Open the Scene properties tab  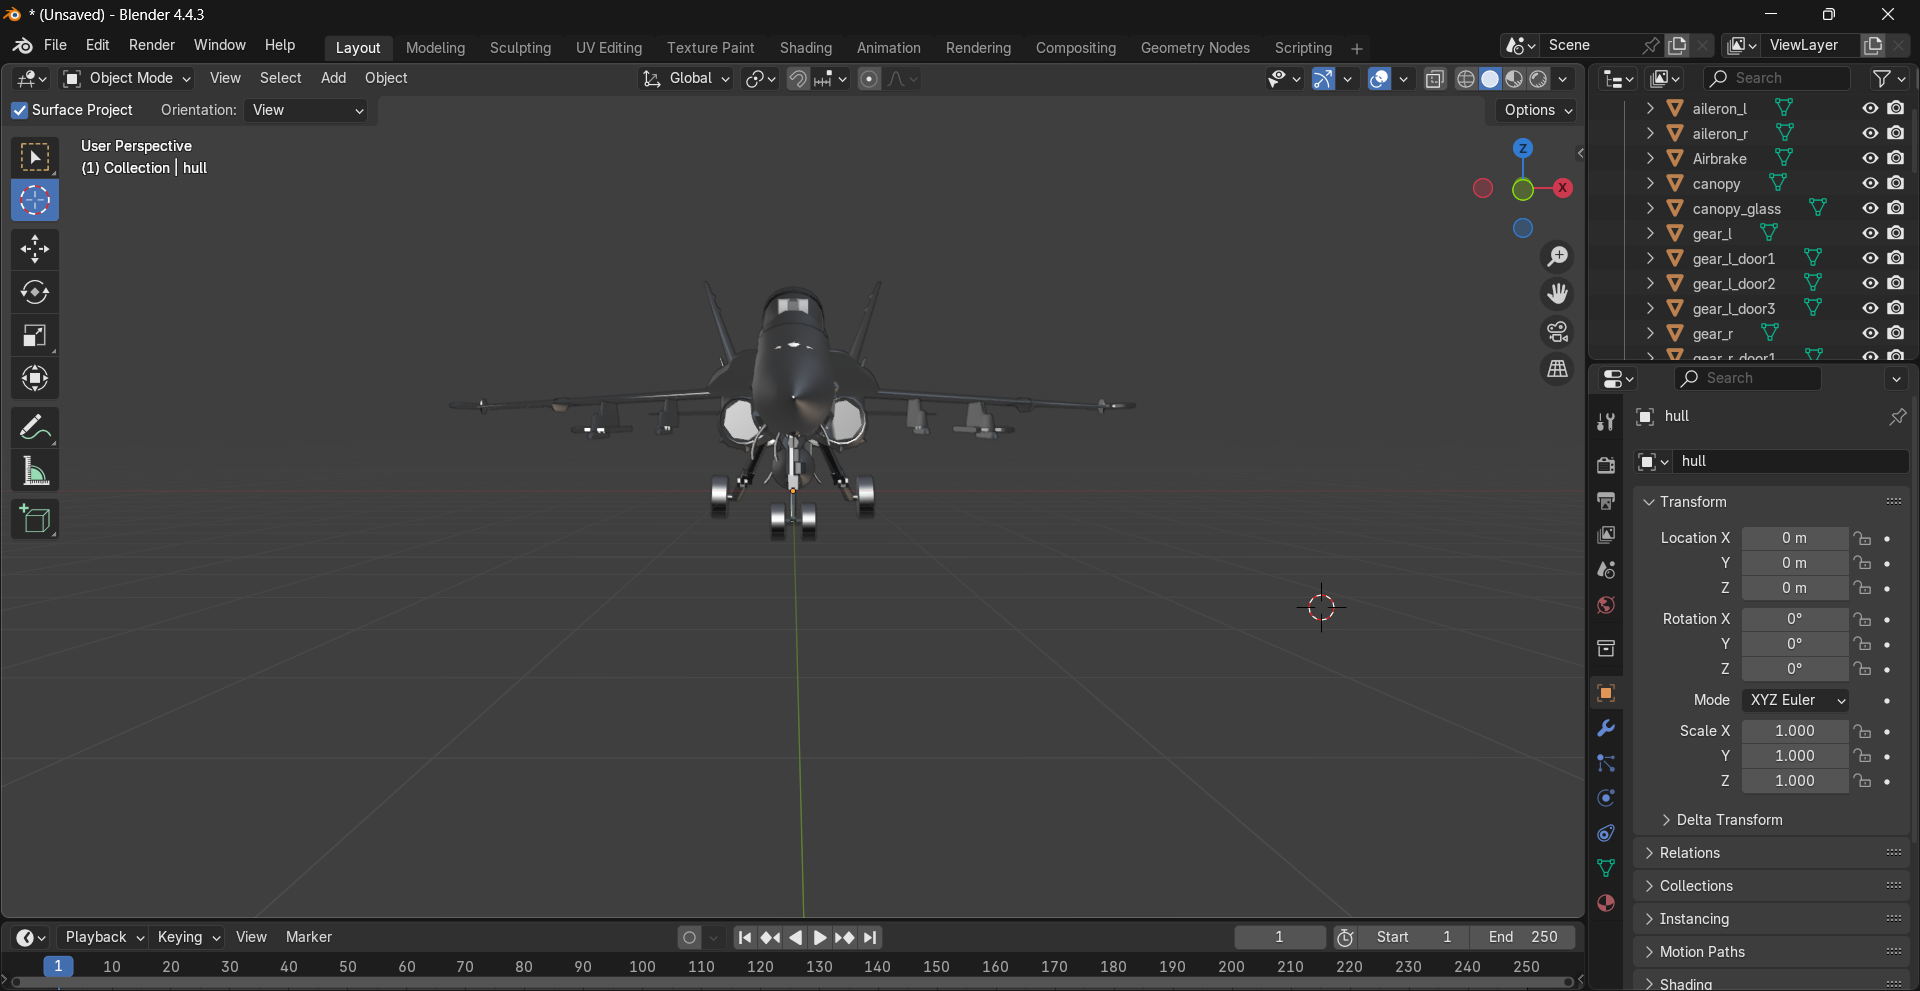[x=1606, y=570]
